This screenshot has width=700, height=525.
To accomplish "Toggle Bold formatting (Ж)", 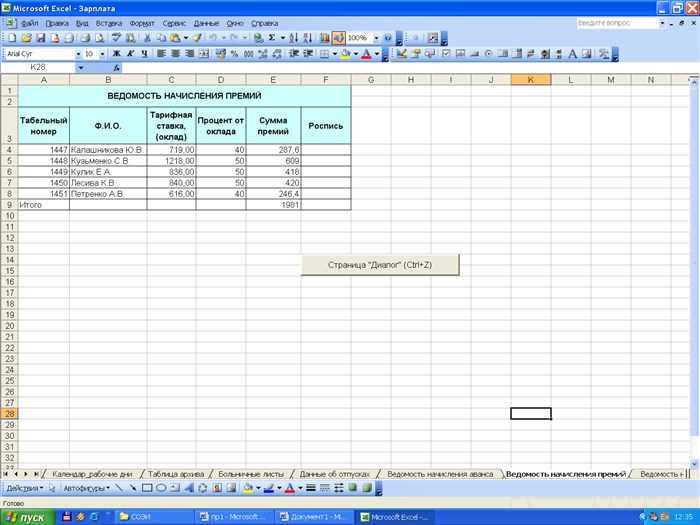I will pyautogui.click(x=117, y=54).
